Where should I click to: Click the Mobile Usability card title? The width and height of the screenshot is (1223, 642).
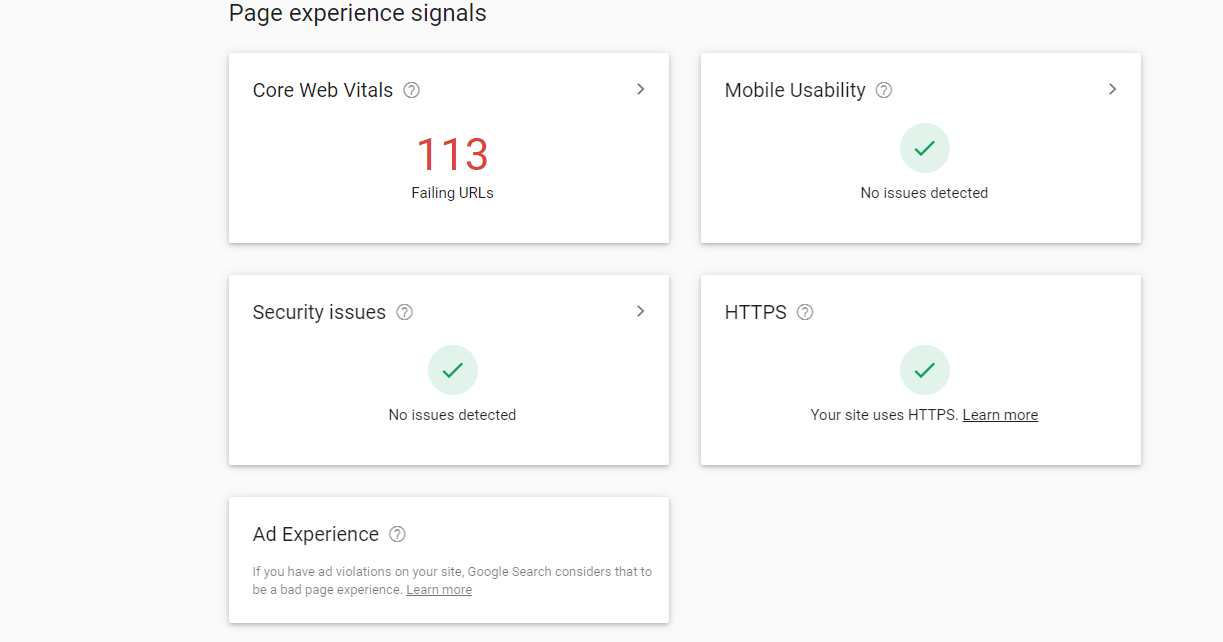click(795, 90)
